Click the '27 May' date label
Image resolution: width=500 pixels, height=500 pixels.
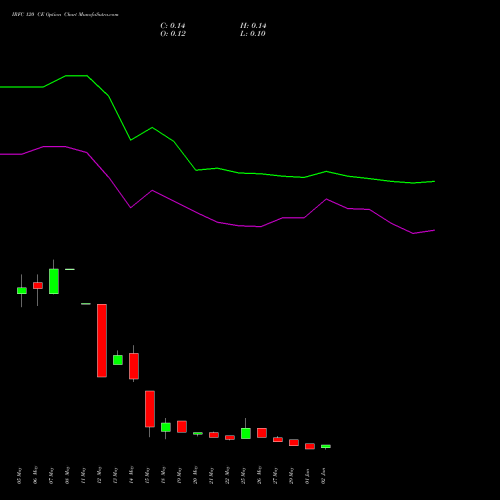click(x=275, y=476)
